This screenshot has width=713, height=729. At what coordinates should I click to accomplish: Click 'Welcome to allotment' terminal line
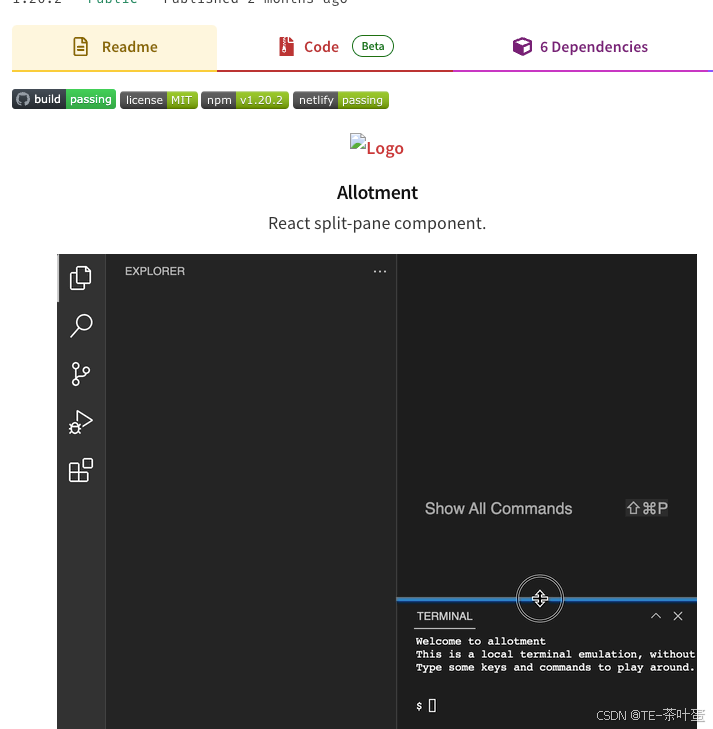coord(481,642)
